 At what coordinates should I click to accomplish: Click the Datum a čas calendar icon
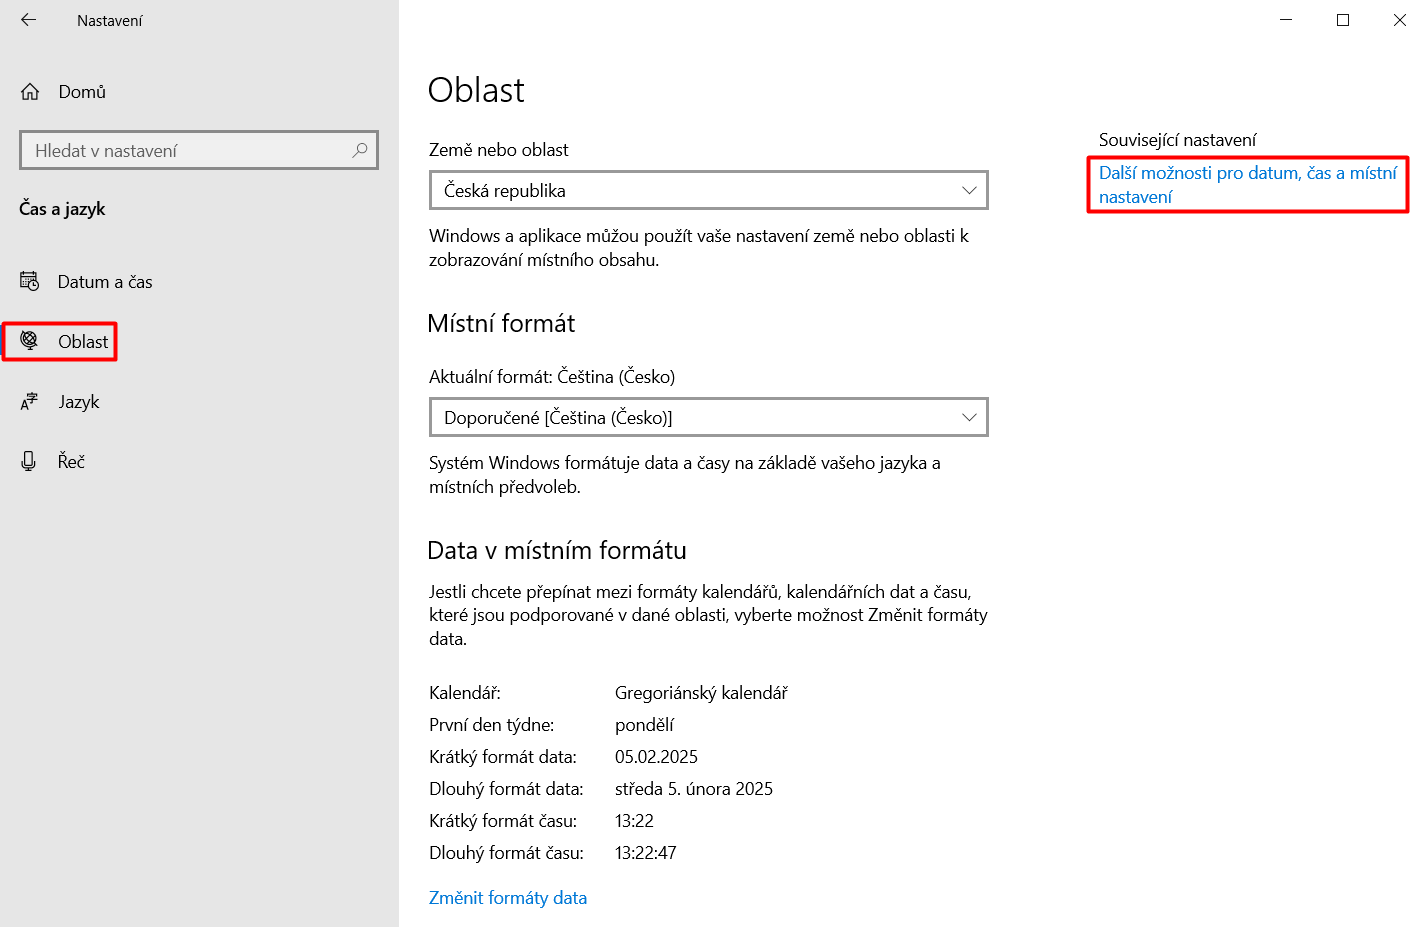click(x=30, y=282)
